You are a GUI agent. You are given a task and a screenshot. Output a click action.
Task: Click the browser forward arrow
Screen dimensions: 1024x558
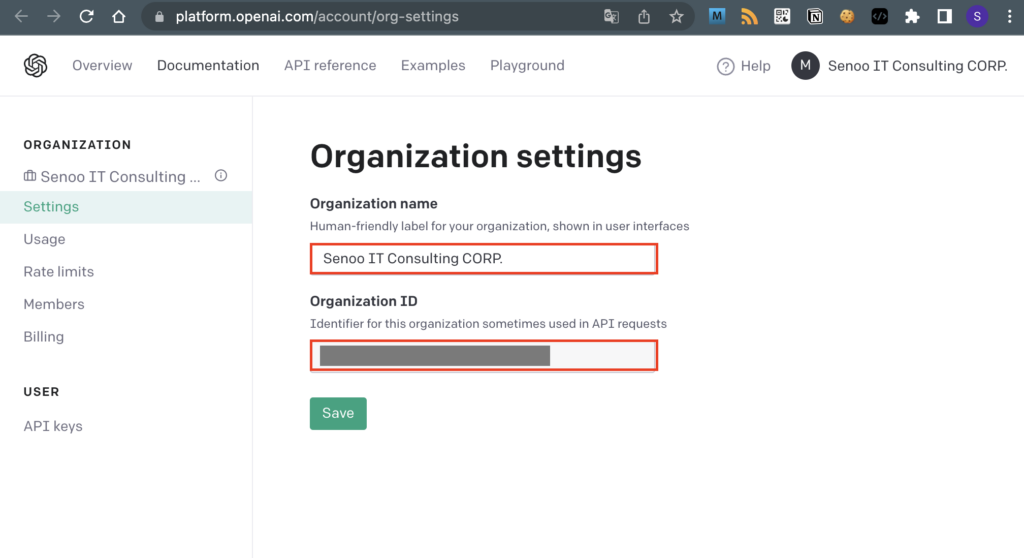click(x=54, y=16)
